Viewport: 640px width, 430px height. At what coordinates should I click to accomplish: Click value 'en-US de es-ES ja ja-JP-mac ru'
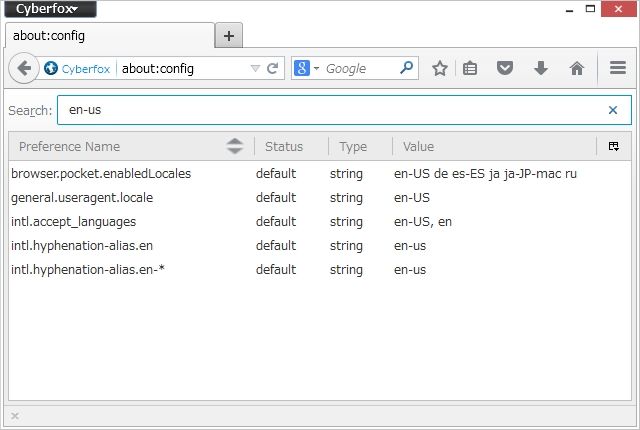485,174
